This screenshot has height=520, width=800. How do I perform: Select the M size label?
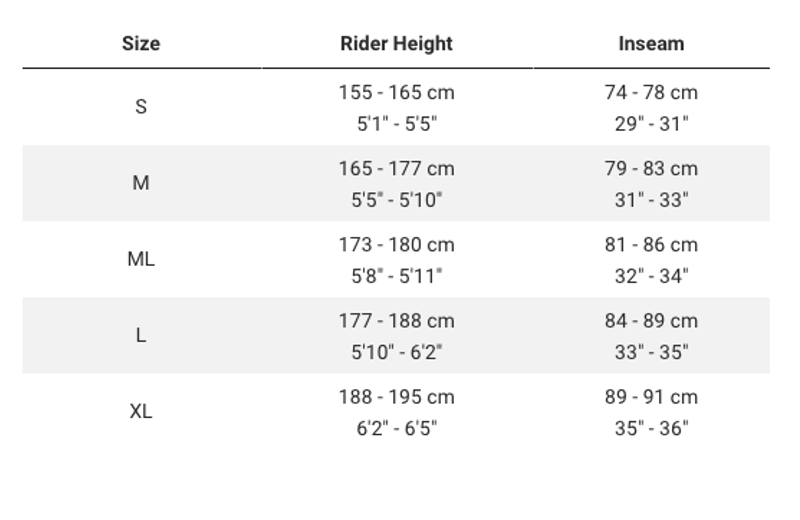pos(141,183)
